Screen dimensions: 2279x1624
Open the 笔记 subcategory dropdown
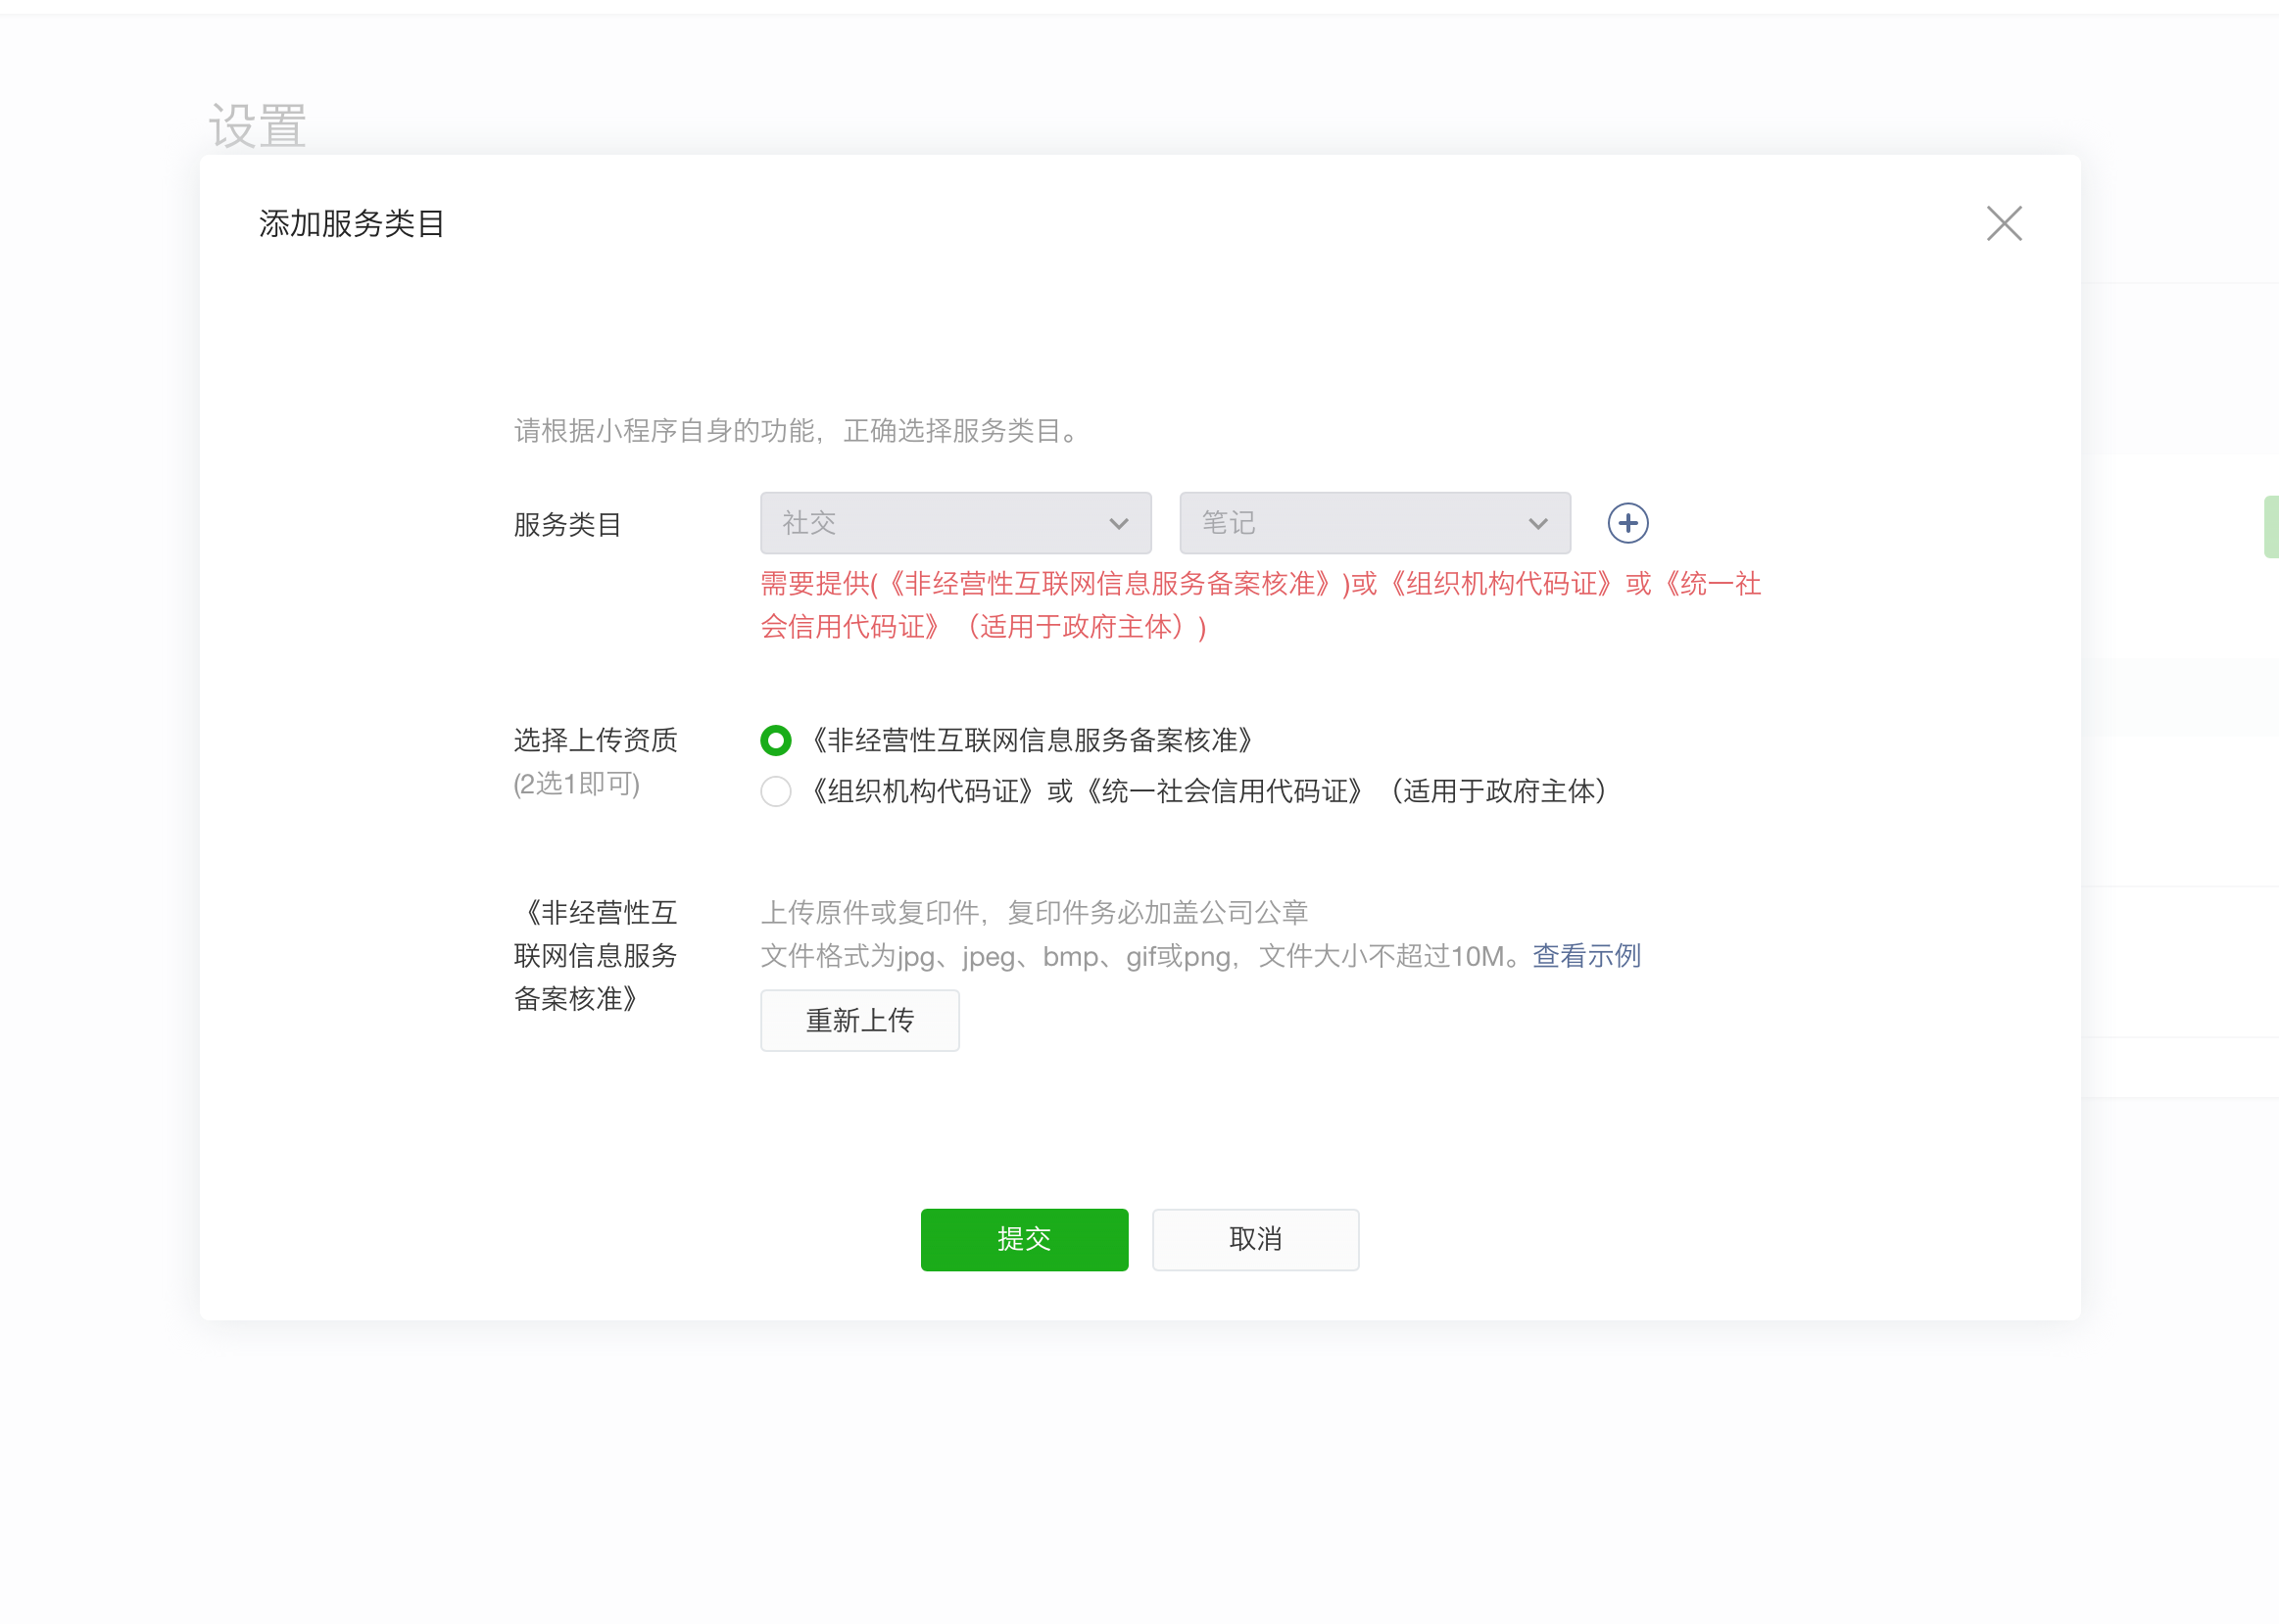1373,523
